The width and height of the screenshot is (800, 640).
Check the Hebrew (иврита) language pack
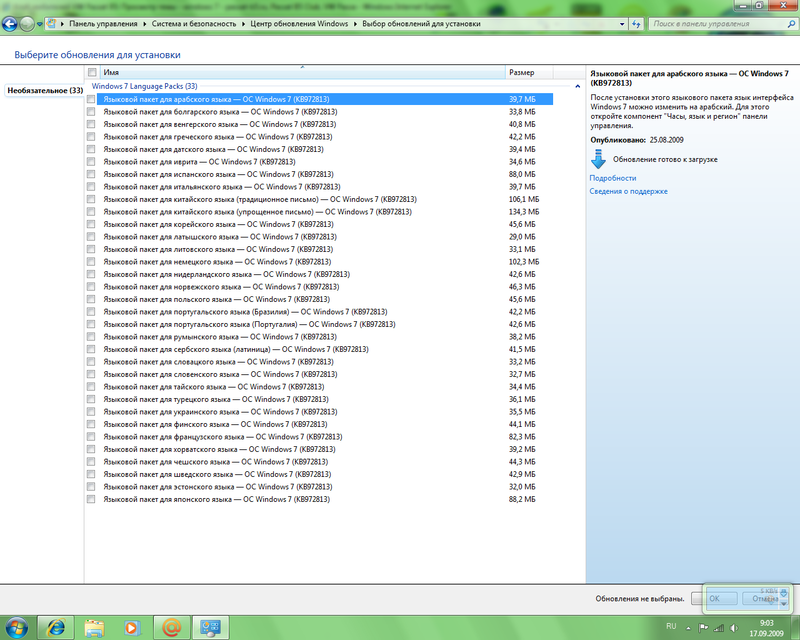91,161
